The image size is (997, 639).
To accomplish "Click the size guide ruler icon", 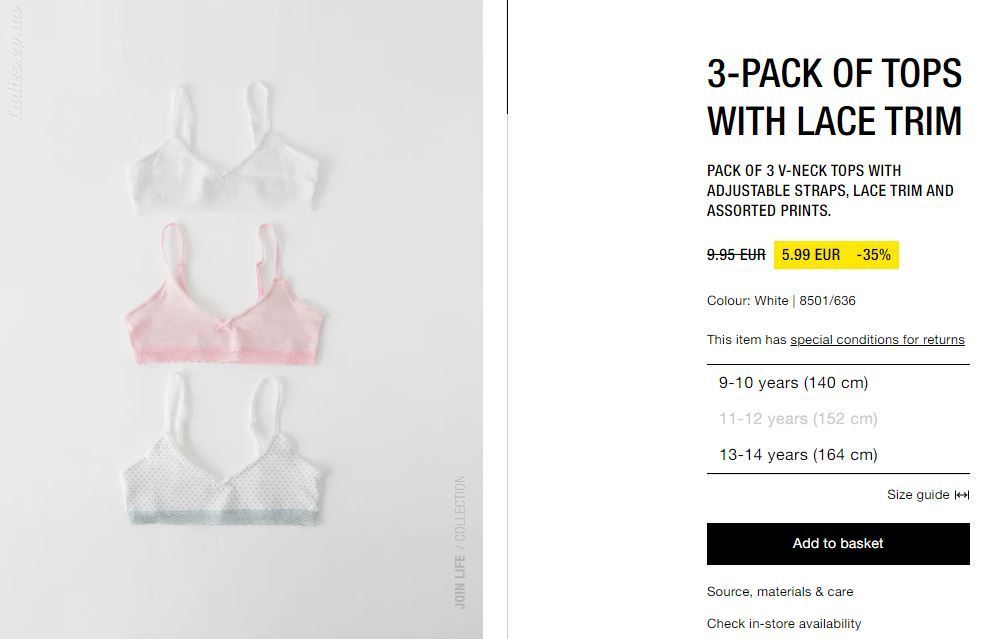I will [x=962, y=495].
